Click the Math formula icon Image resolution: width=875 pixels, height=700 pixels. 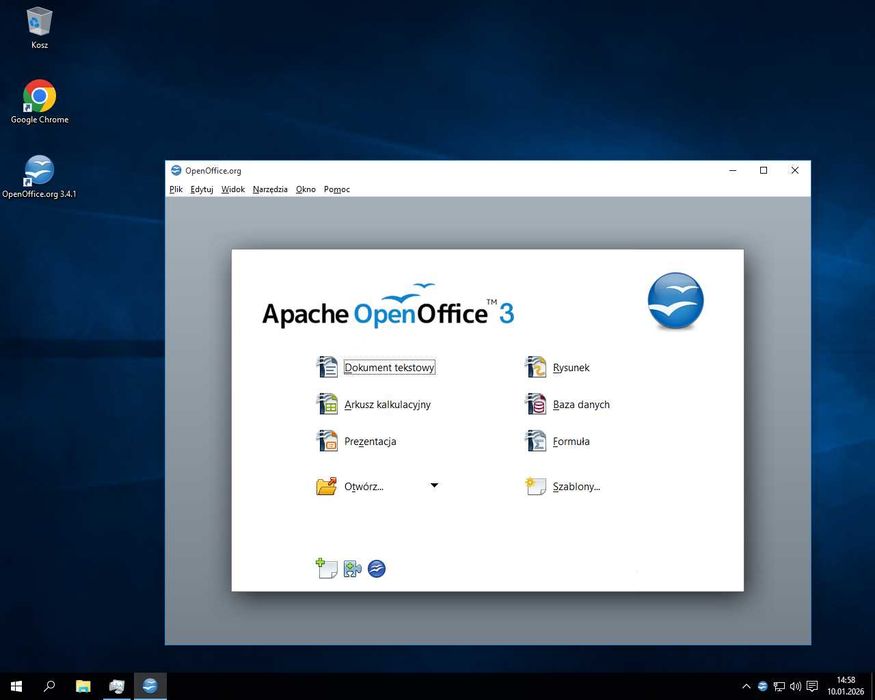pyautogui.click(x=536, y=440)
